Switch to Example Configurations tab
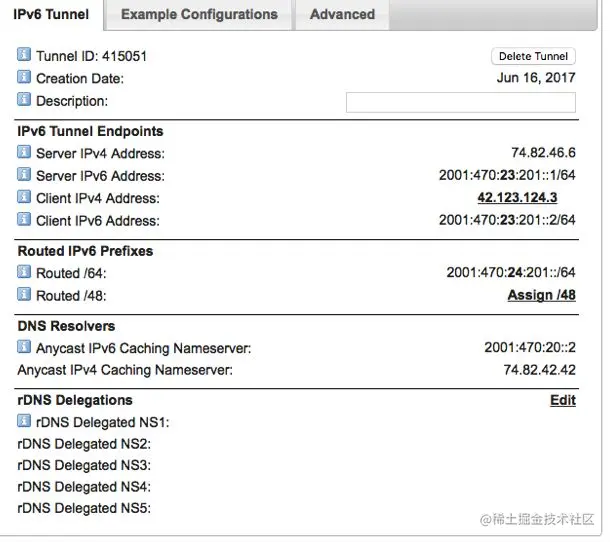 coord(199,15)
